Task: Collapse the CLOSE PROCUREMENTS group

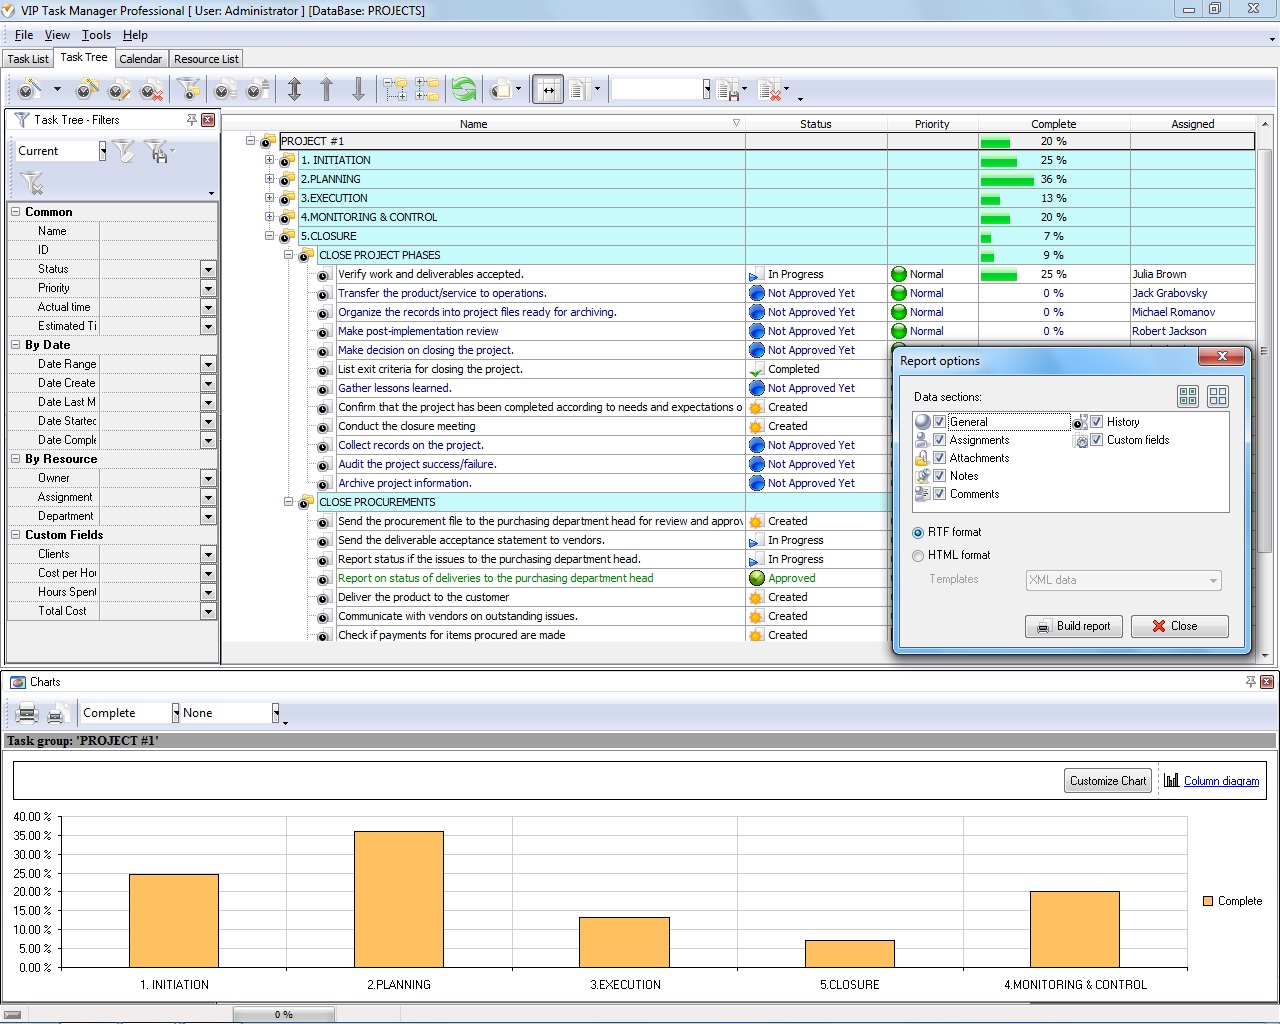Action: tap(288, 502)
